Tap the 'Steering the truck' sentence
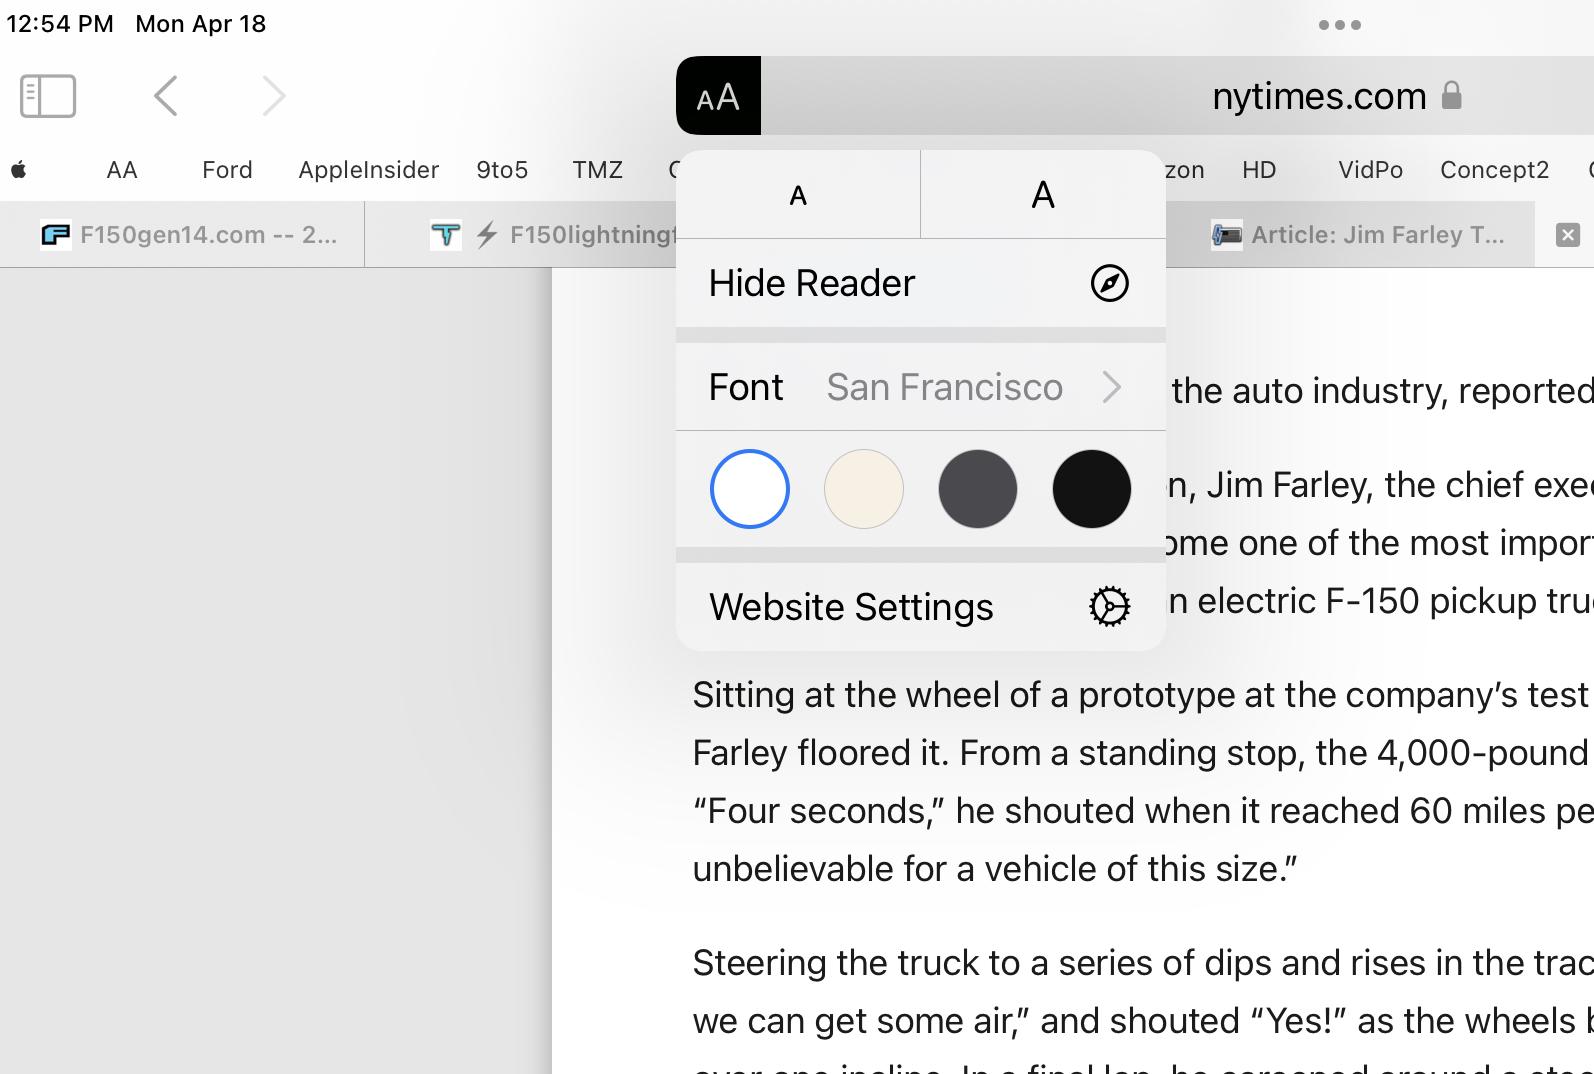Screen dimensions: 1594x1074 [1143, 963]
